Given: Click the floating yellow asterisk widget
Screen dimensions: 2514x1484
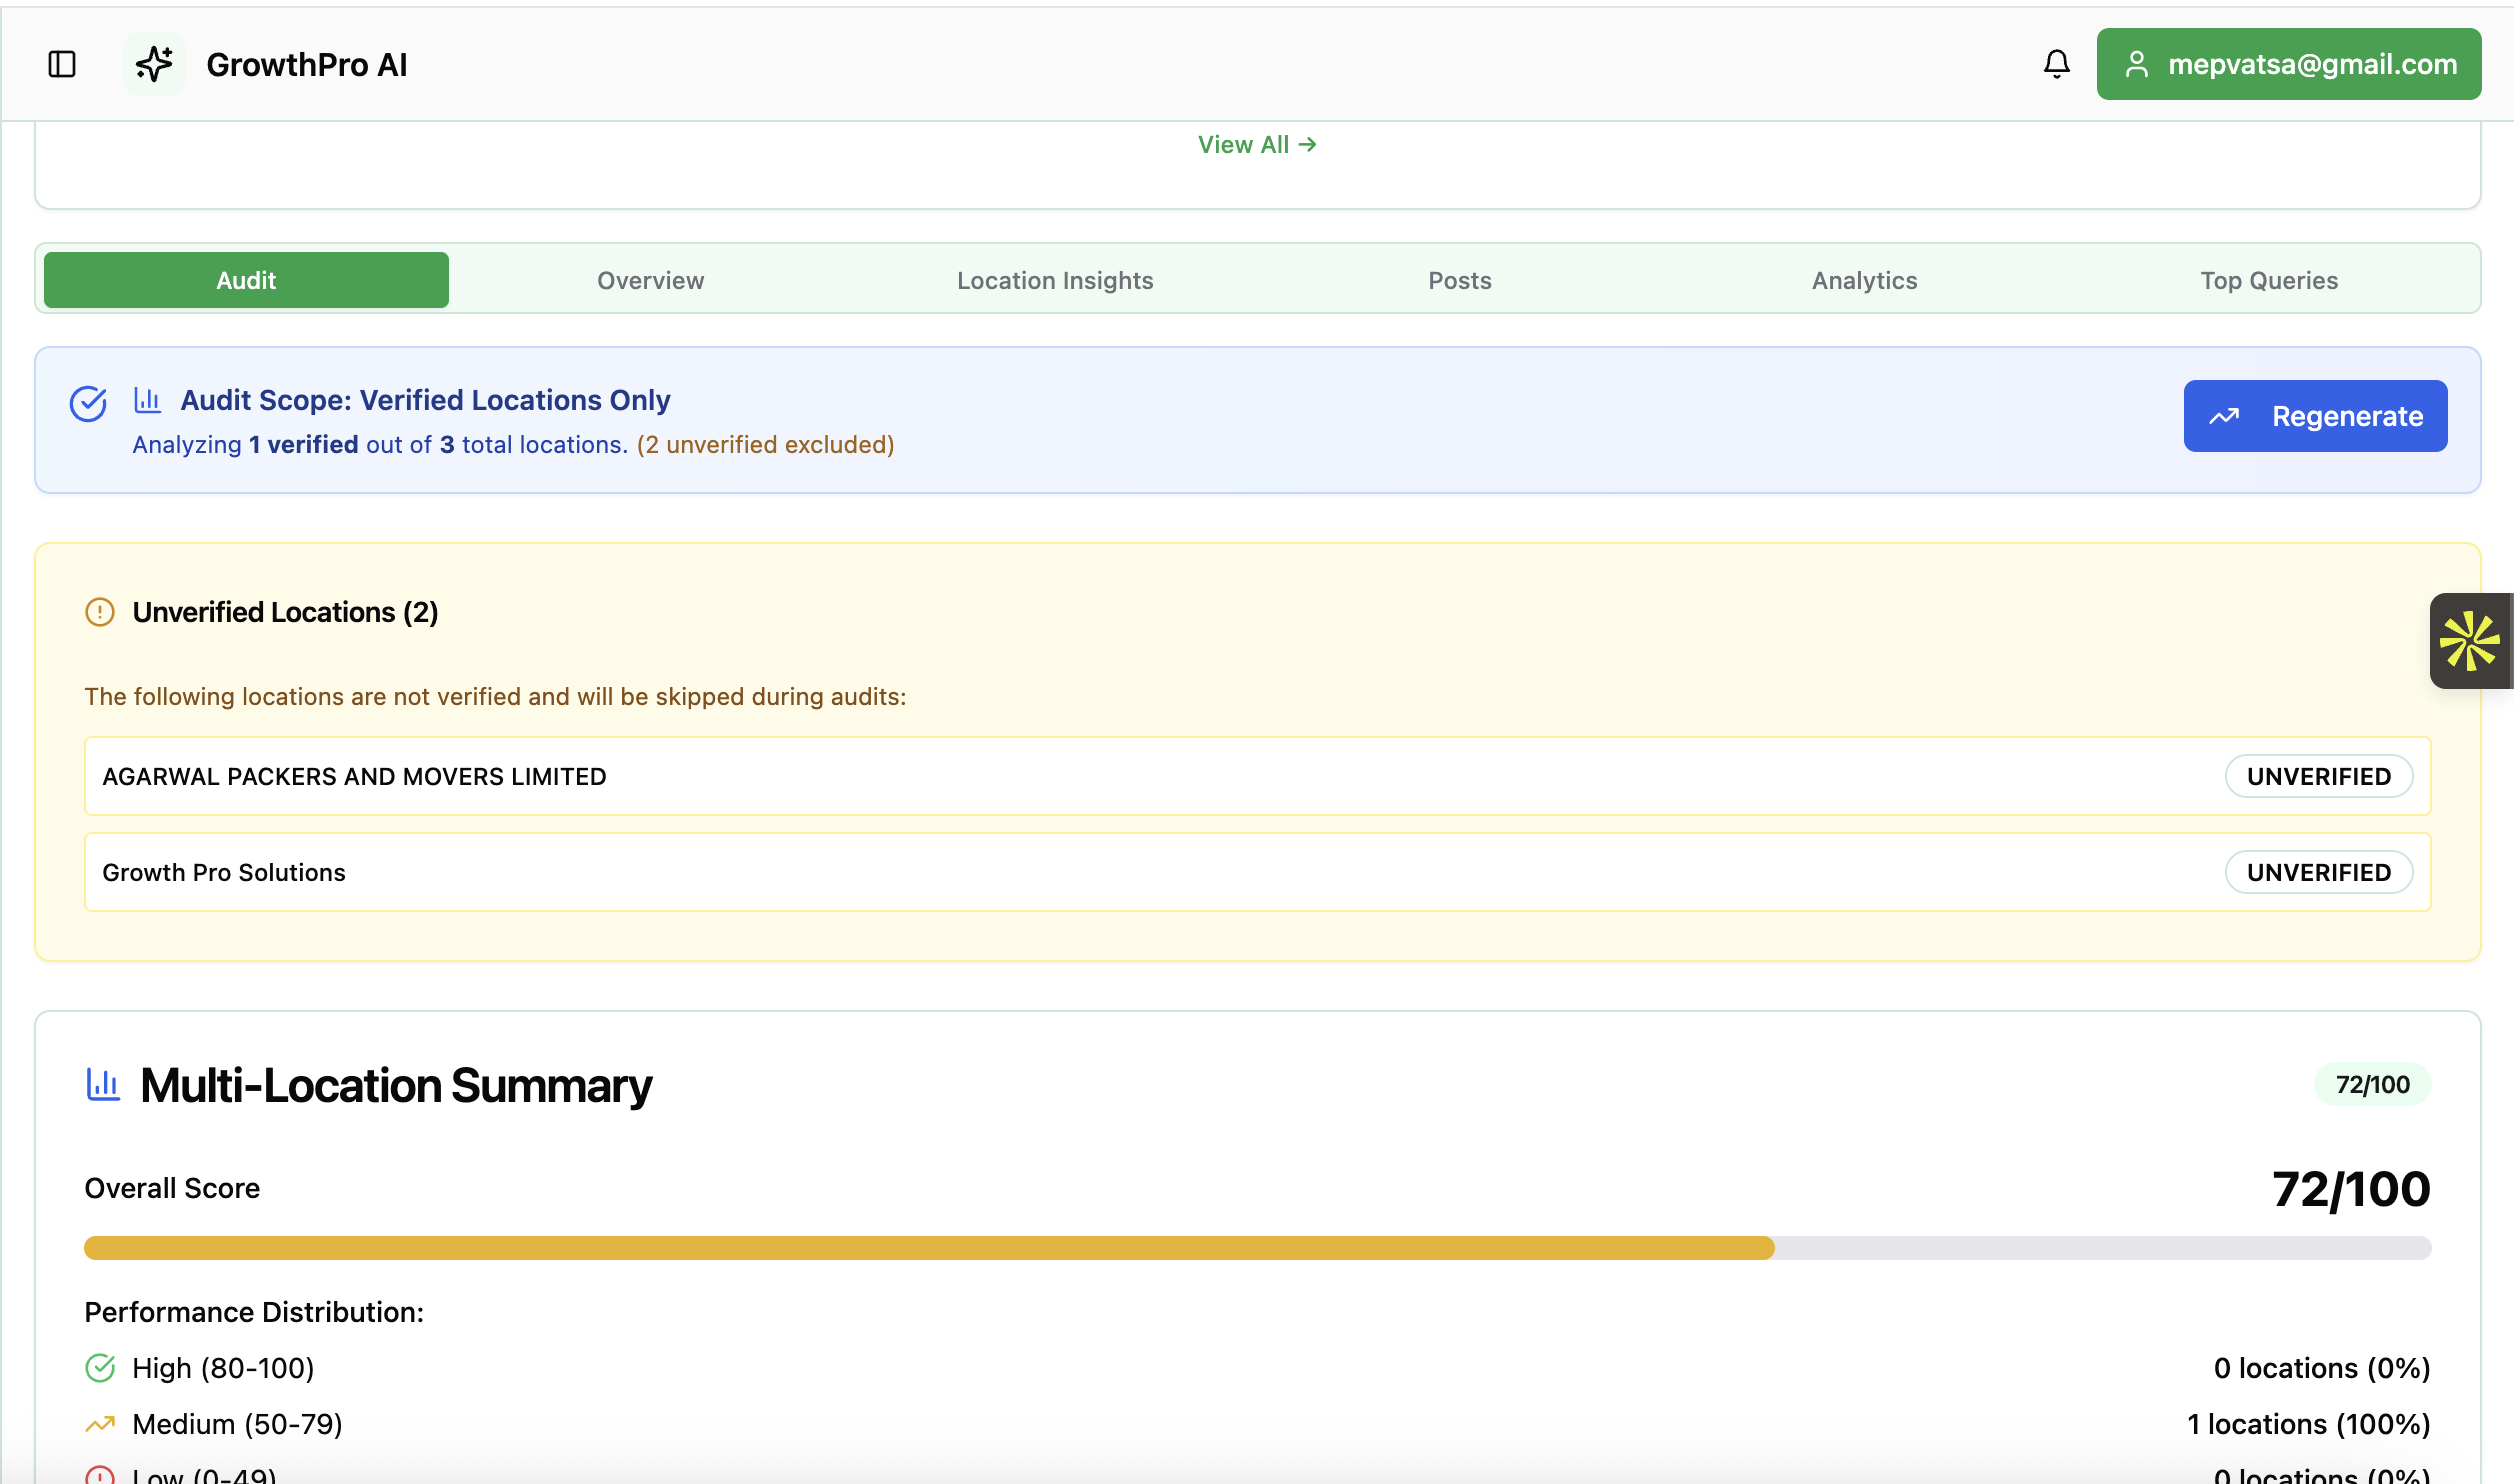Looking at the screenshot, I should (2470, 640).
